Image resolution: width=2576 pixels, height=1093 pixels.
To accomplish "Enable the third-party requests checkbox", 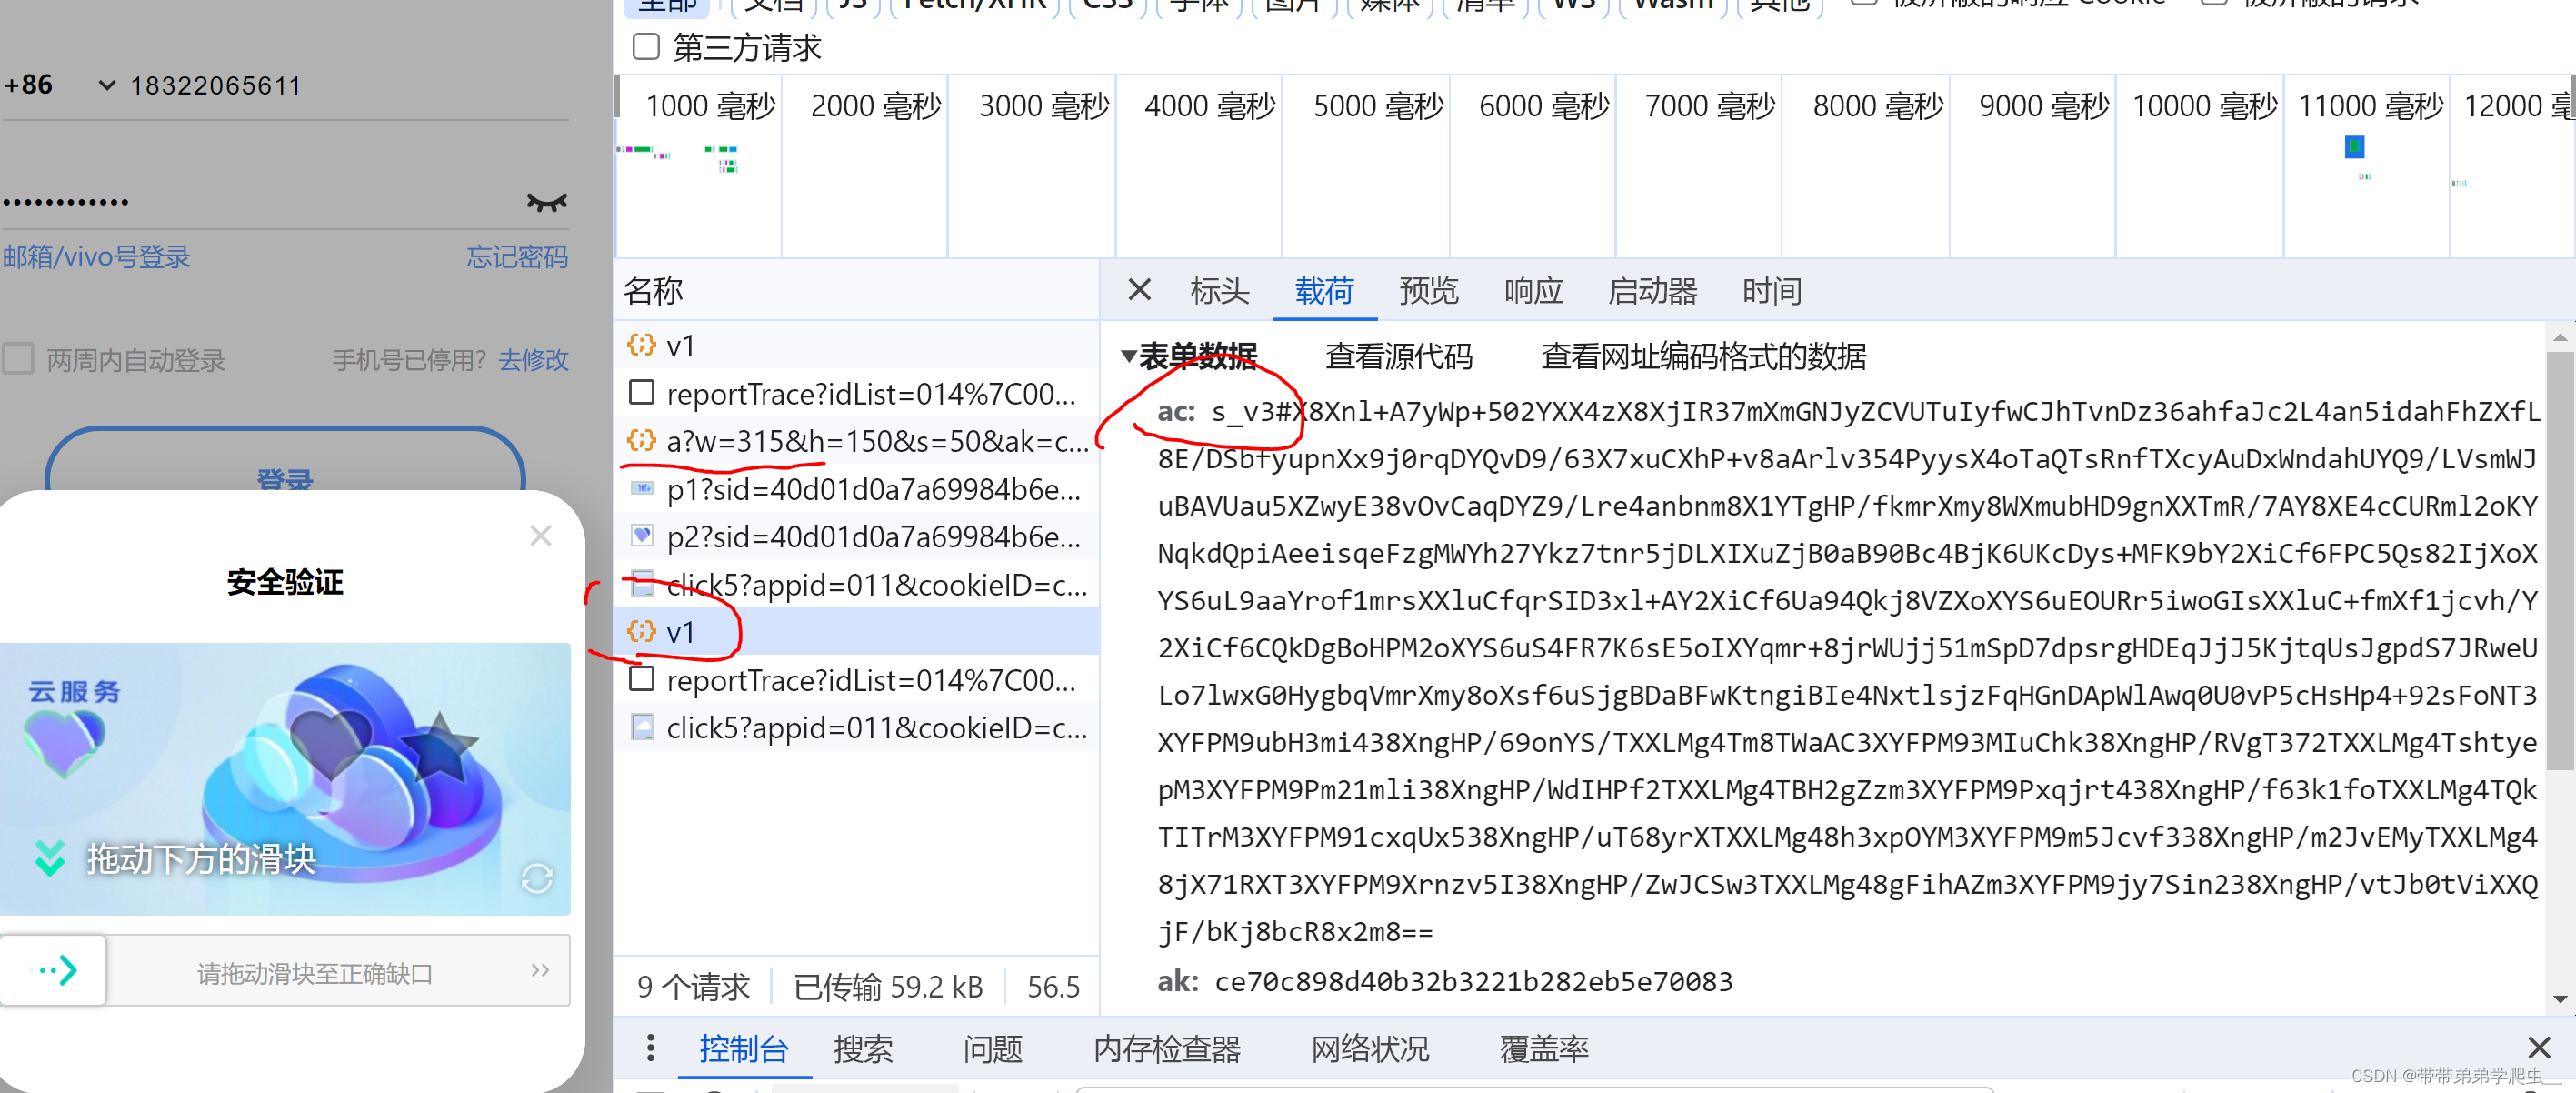I will pyautogui.click(x=646, y=47).
